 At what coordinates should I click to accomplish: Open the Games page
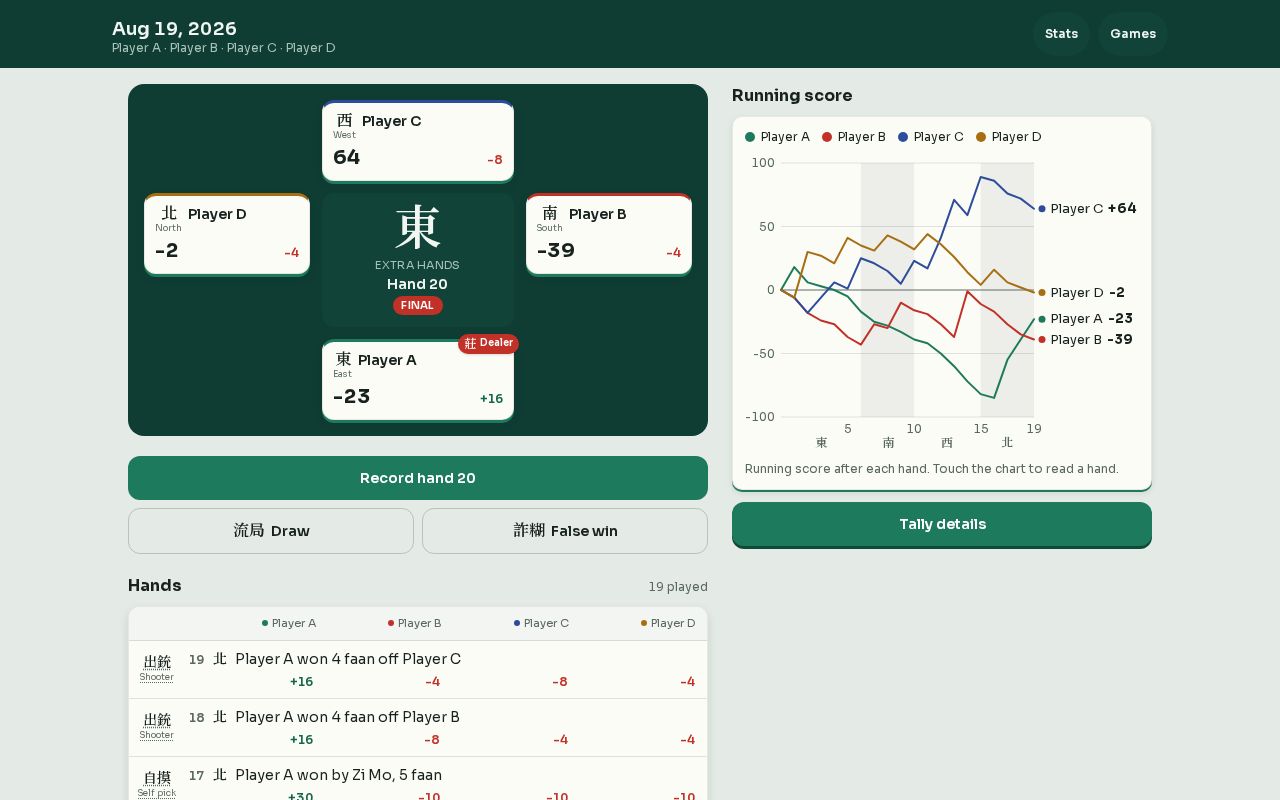tap(1133, 34)
